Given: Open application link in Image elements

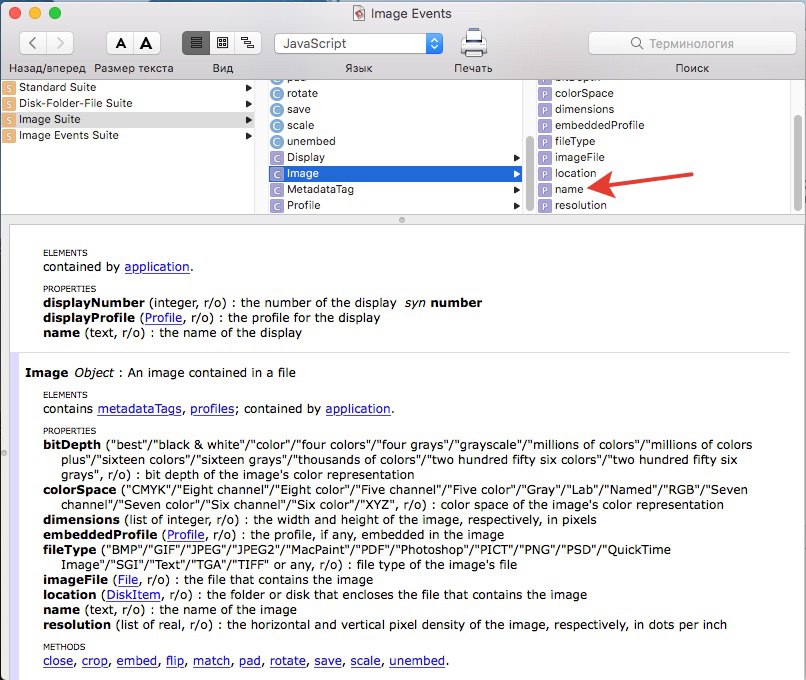Looking at the screenshot, I should click(358, 409).
